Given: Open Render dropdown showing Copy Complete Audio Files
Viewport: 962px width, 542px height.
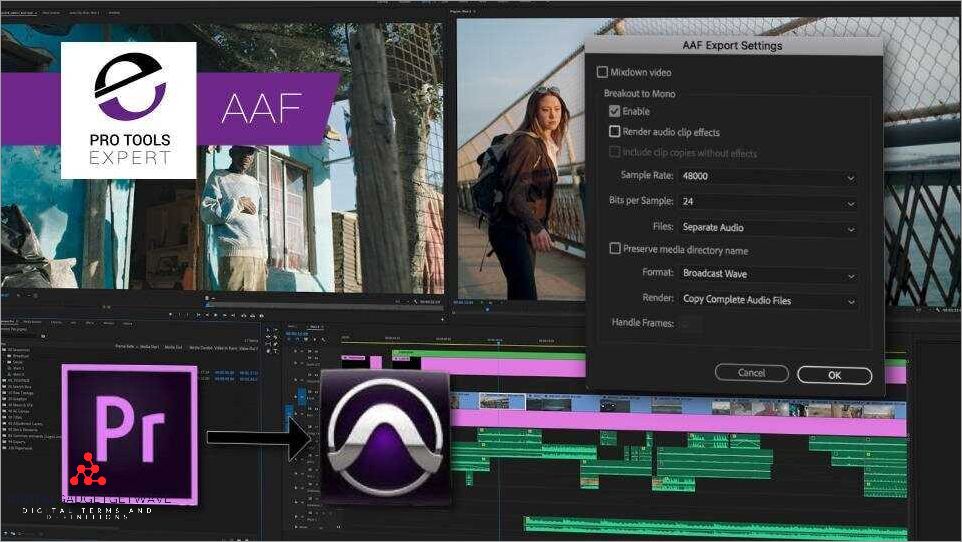Looking at the screenshot, I should click(767, 299).
